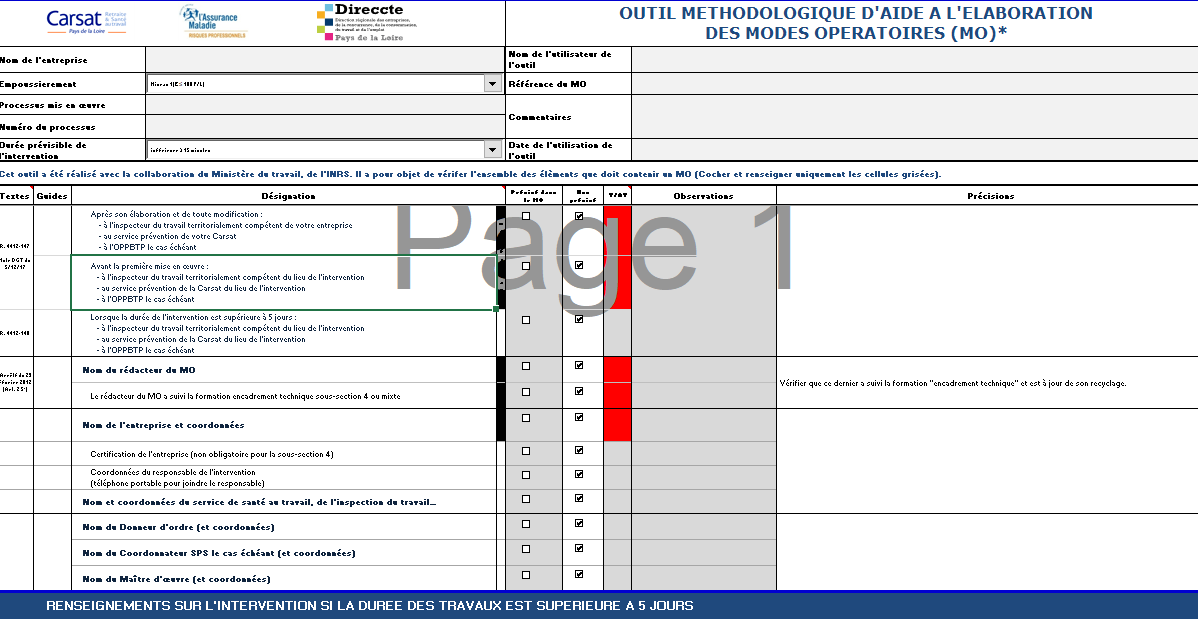The width and height of the screenshot is (1198, 619).
Task: Untick the checked box for the service de santé row
Action: [579, 498]
